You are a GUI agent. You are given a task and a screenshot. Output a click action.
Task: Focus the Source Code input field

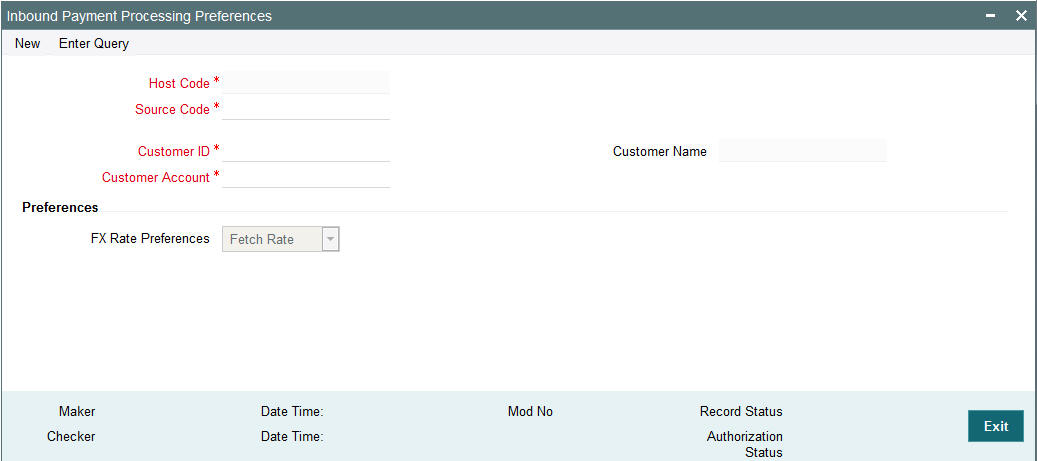[x=306, y=108]
